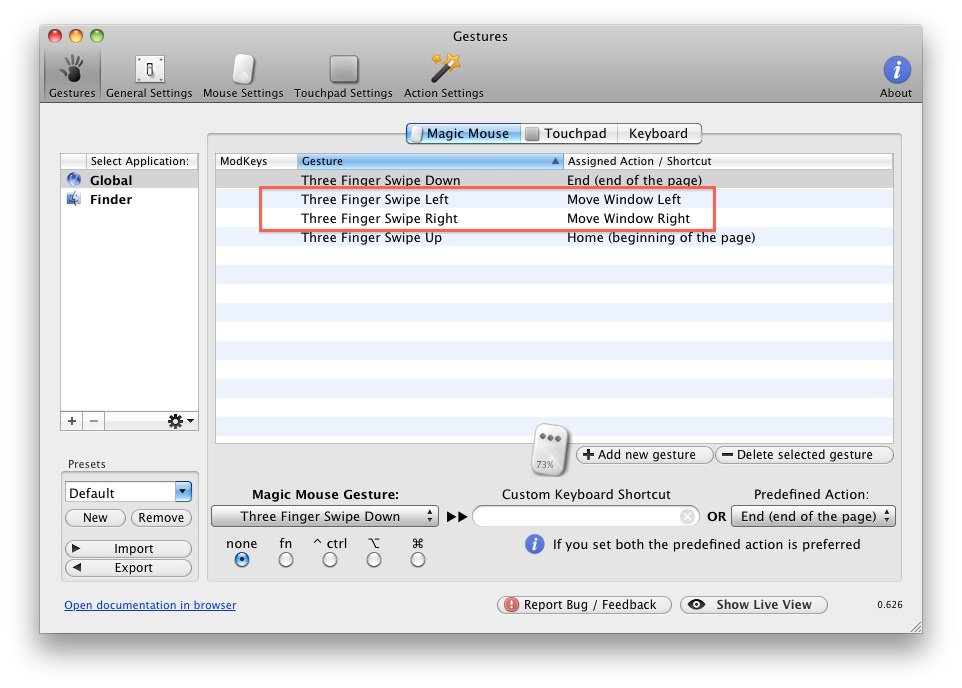962x688 pixels.
Task: Click the Finder icon in application list
Action: tap(74, 199)
